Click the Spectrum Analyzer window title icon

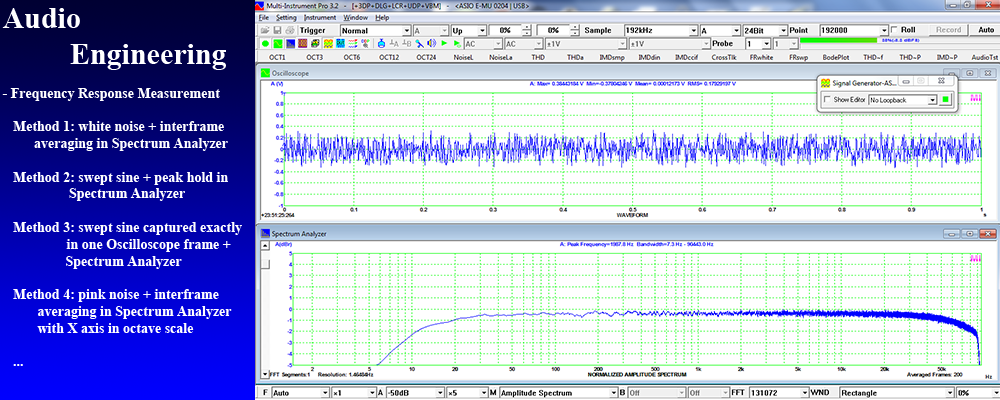(266, 234)
